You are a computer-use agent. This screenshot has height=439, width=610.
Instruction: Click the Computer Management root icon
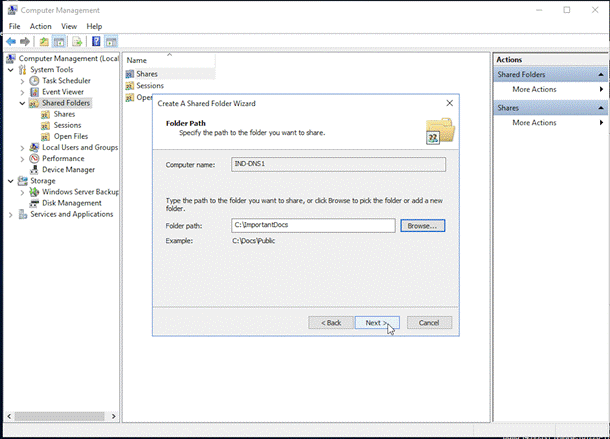point(11,58)
